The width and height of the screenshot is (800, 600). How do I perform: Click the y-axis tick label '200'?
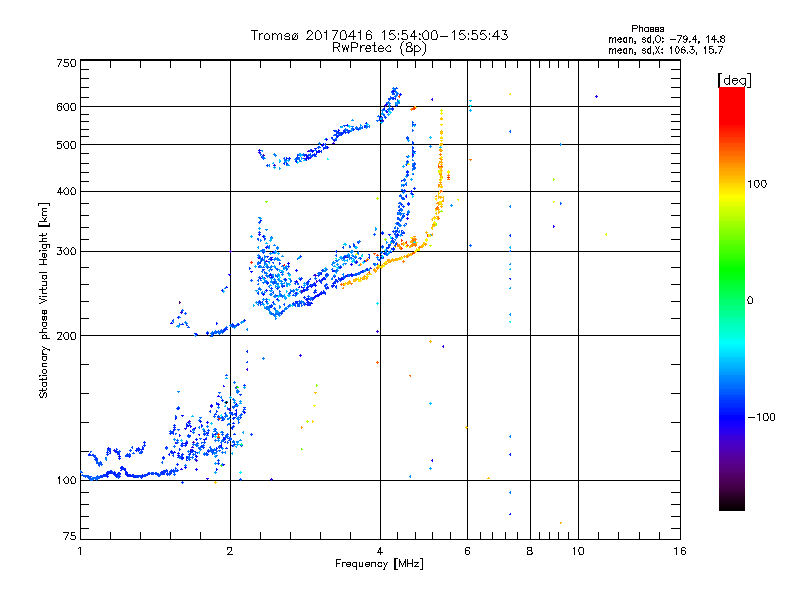pos(66,336)
